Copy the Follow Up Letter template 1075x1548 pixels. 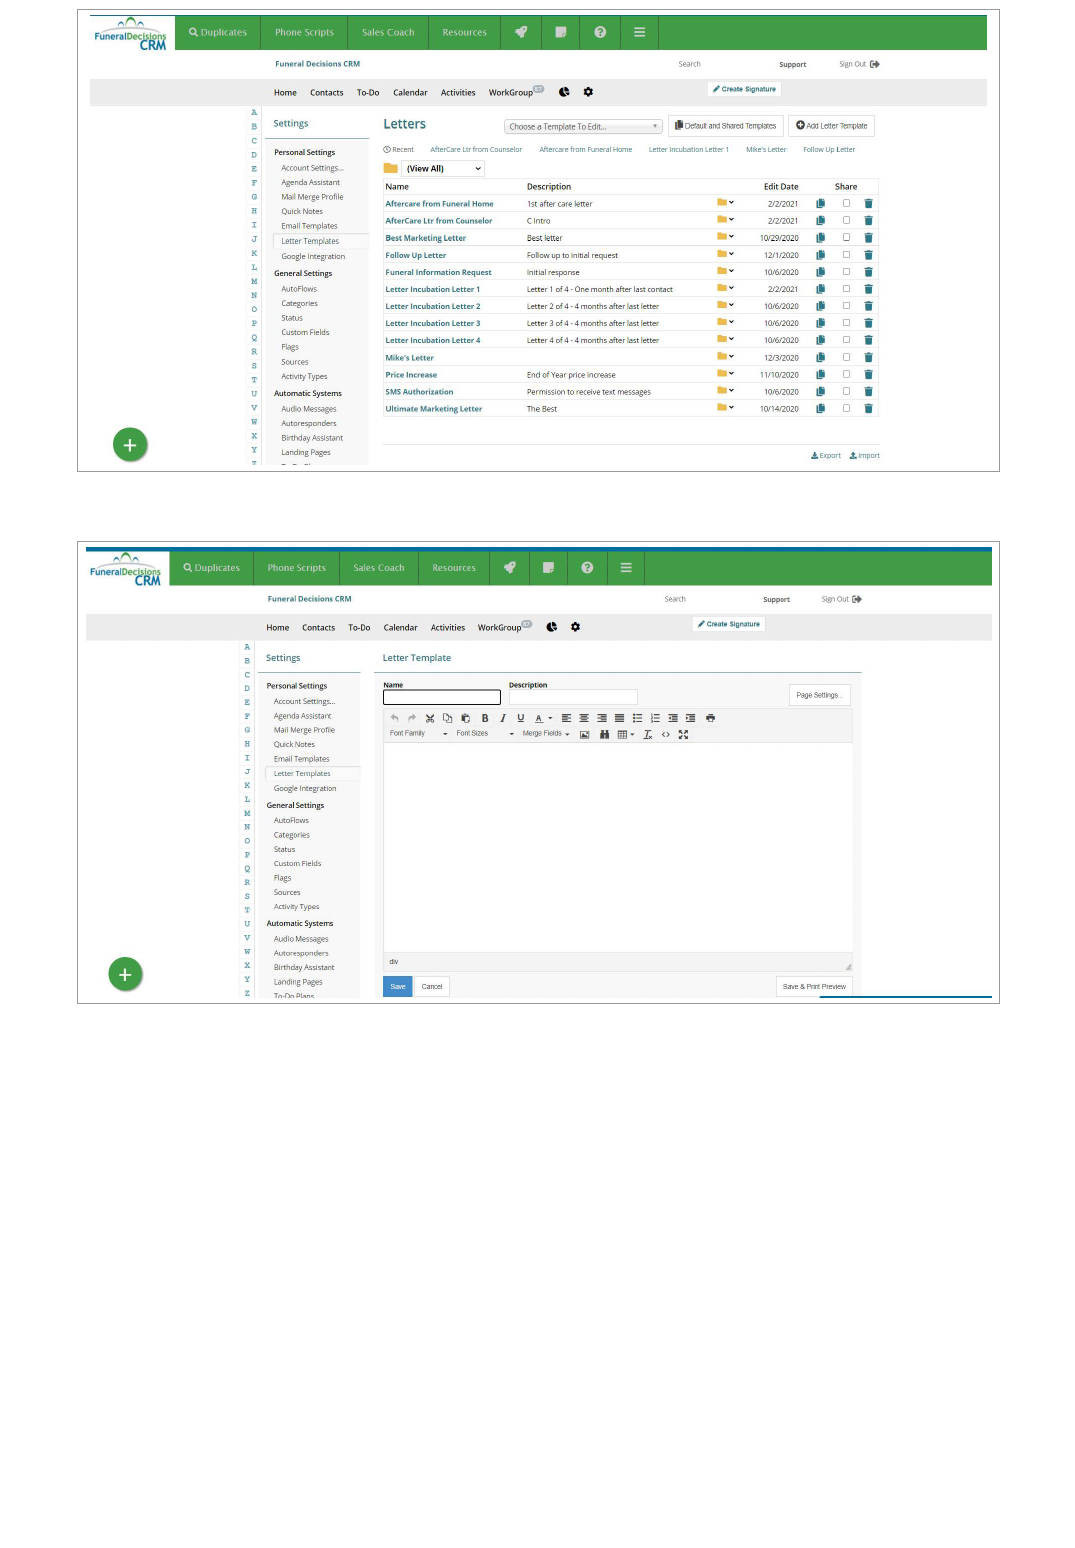(x=820, y=255)
